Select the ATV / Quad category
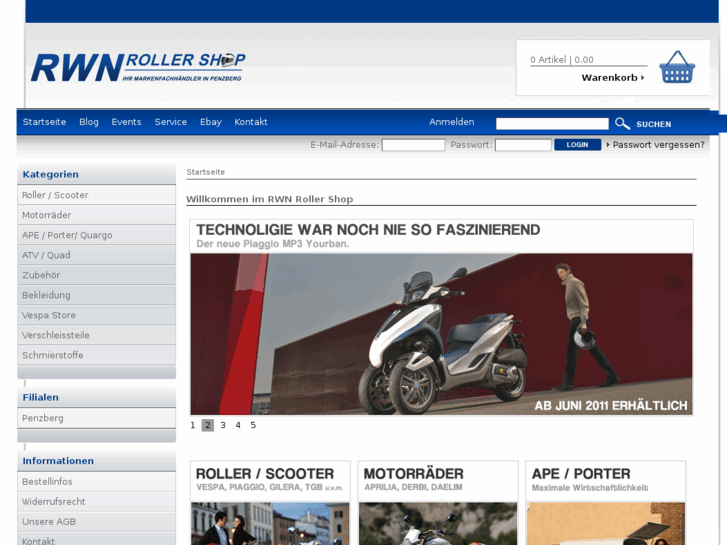 (x=96, y=255)
